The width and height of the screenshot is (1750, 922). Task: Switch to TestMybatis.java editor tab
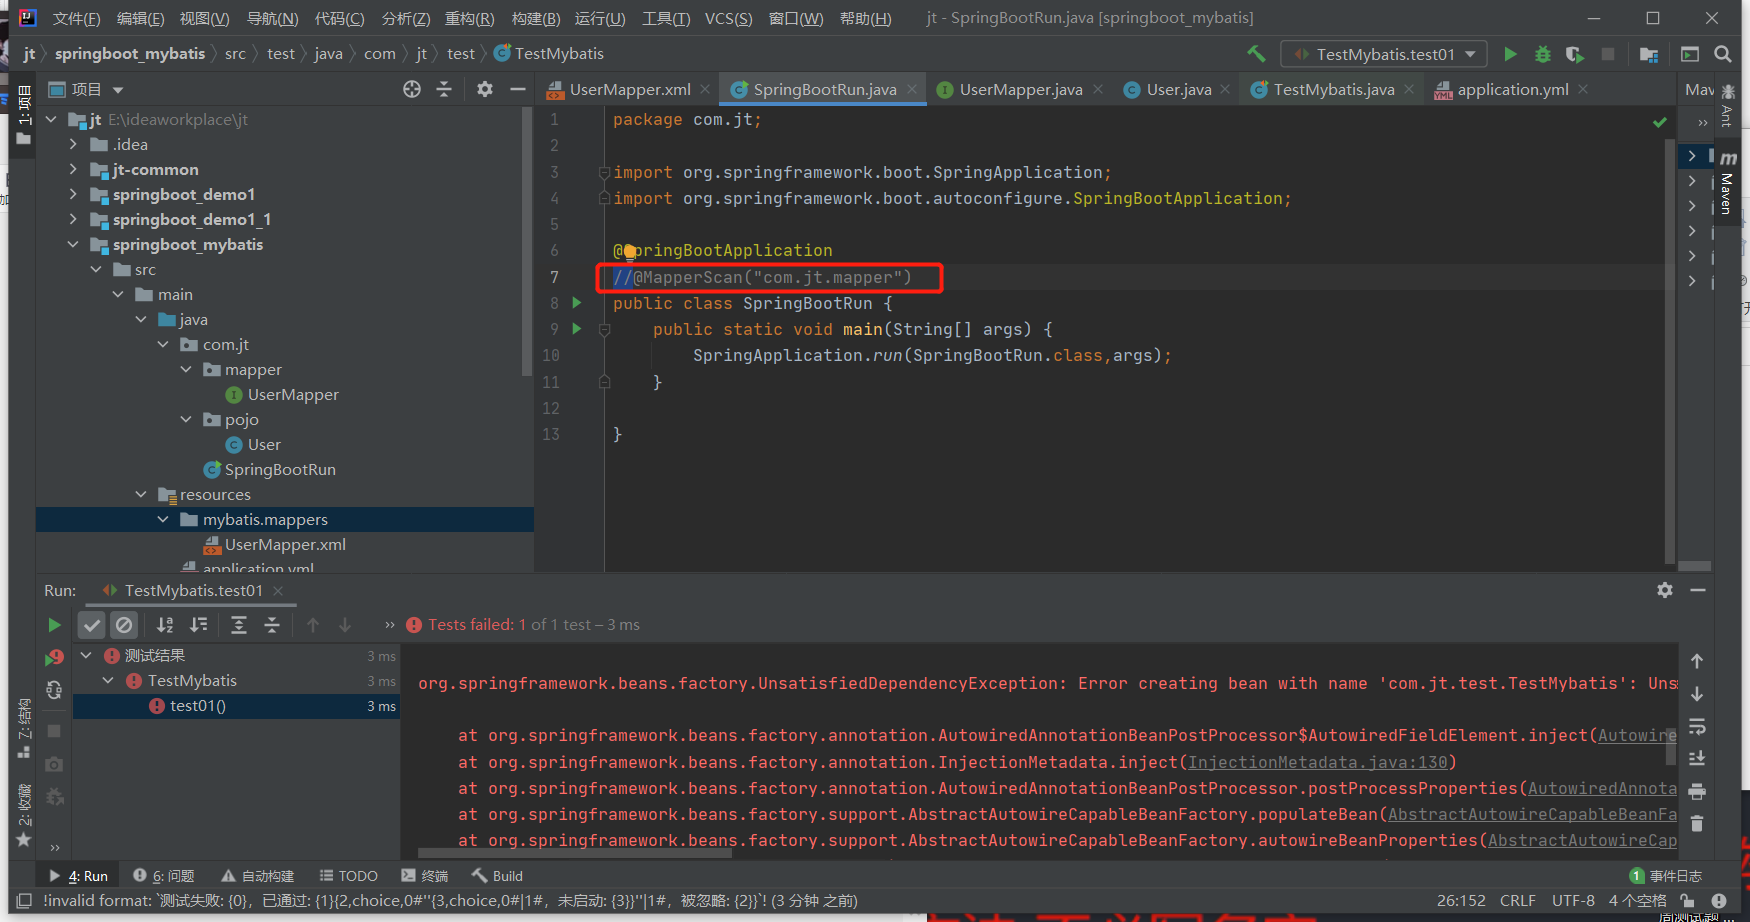1333,89
